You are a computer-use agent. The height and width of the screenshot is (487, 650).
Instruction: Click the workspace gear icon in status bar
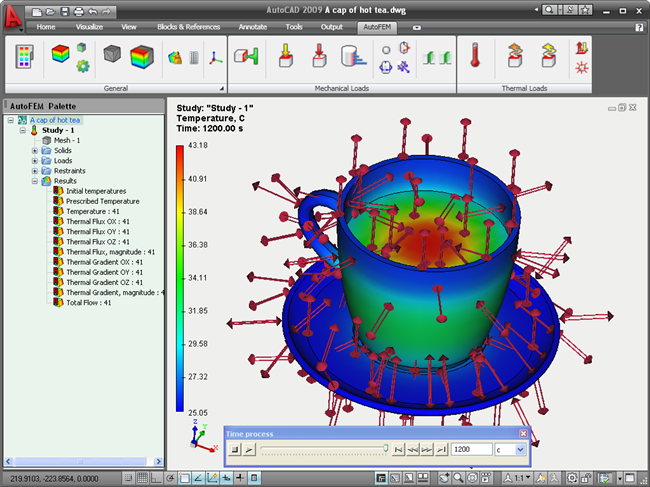[x=572, y=478]
